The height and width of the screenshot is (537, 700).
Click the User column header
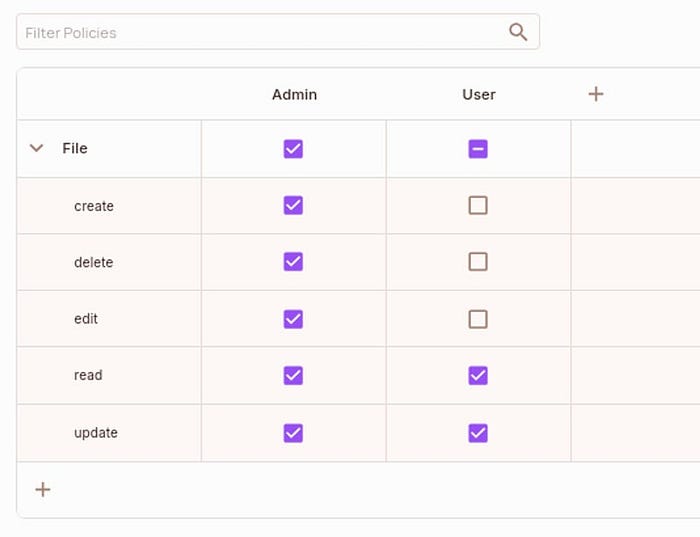coord(479,94)
